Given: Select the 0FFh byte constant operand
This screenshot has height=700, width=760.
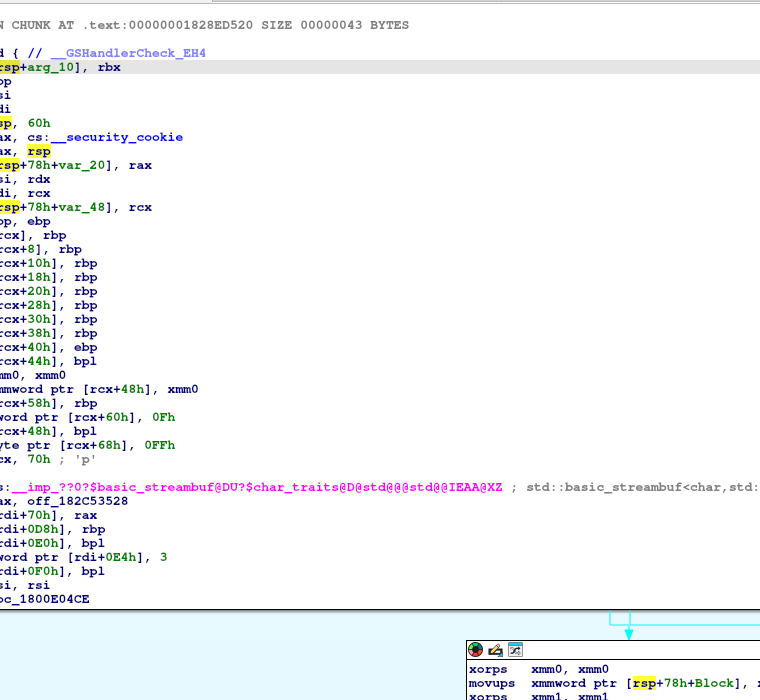Looking at the screenshot, I should tap(158, 445).
